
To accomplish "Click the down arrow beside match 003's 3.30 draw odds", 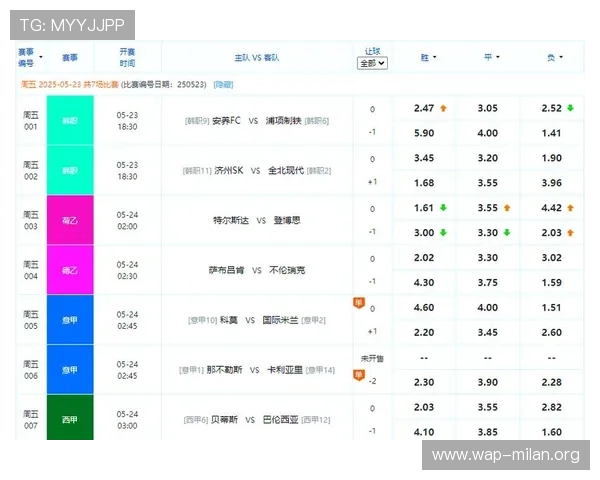I will coord(507,233).
